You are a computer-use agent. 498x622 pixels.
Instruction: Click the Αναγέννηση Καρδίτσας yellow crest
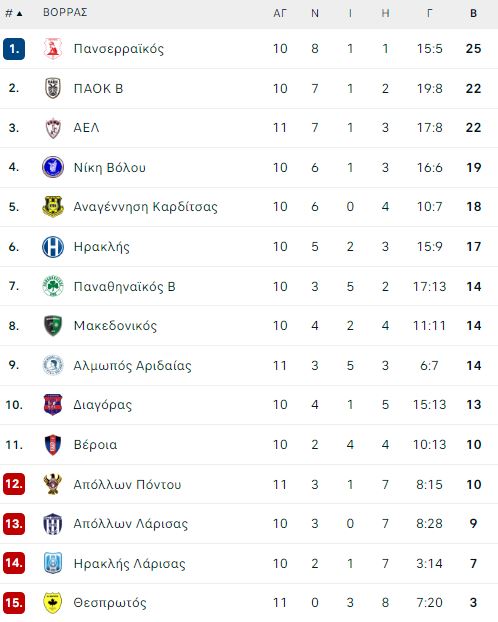(53, 207)
